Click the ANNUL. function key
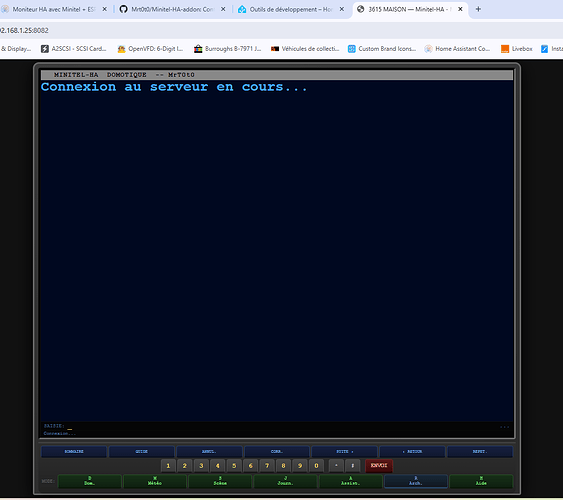The width and height of the screenshot is (563, 500). click(209, 452)
